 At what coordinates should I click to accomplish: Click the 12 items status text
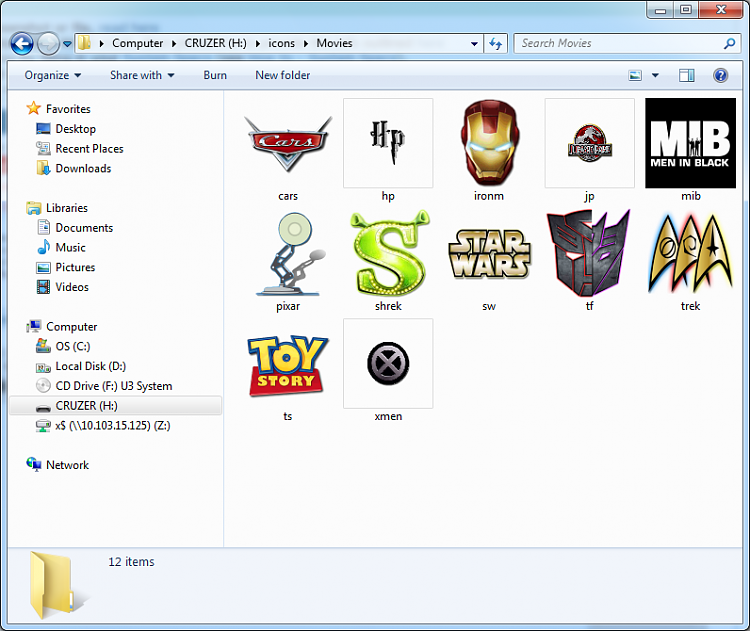[x=131, y=562]
